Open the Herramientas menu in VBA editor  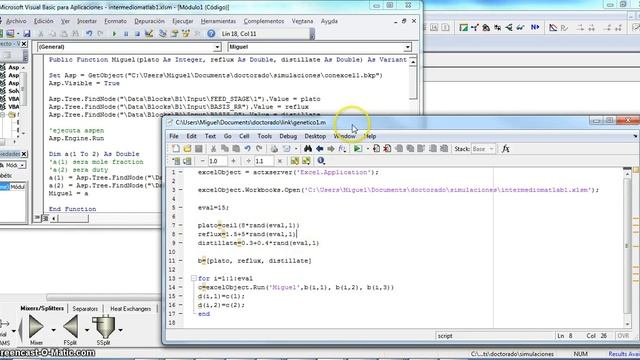point(218,21)
